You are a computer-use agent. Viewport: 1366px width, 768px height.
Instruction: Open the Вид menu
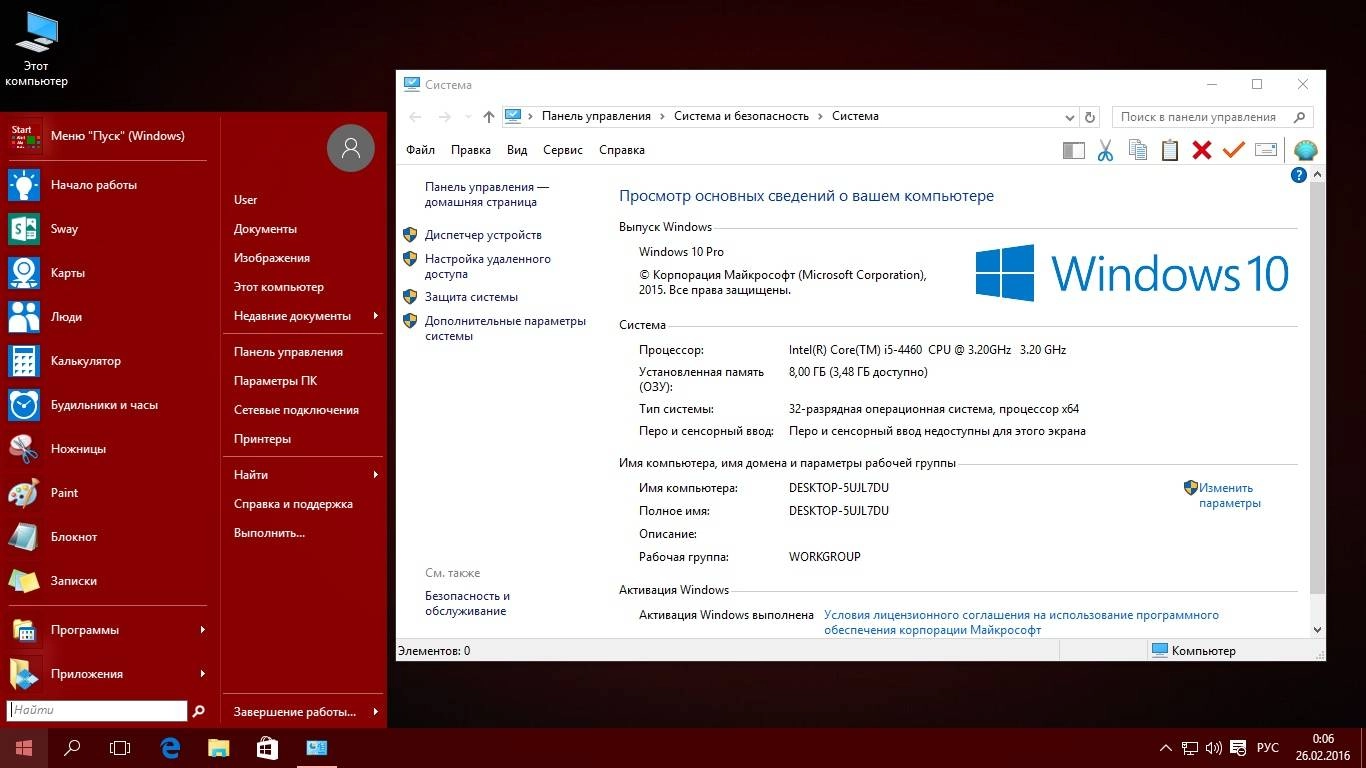(x=517, y=150)
